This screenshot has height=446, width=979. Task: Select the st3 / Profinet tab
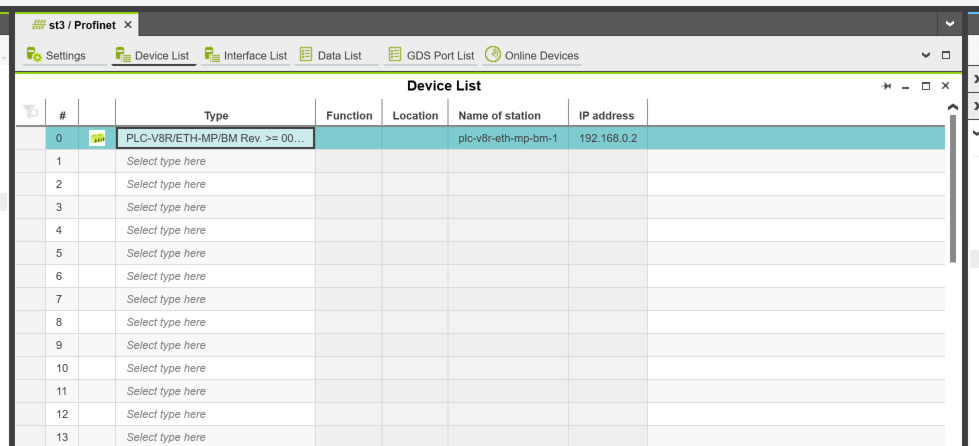click(x=75, y=24)
